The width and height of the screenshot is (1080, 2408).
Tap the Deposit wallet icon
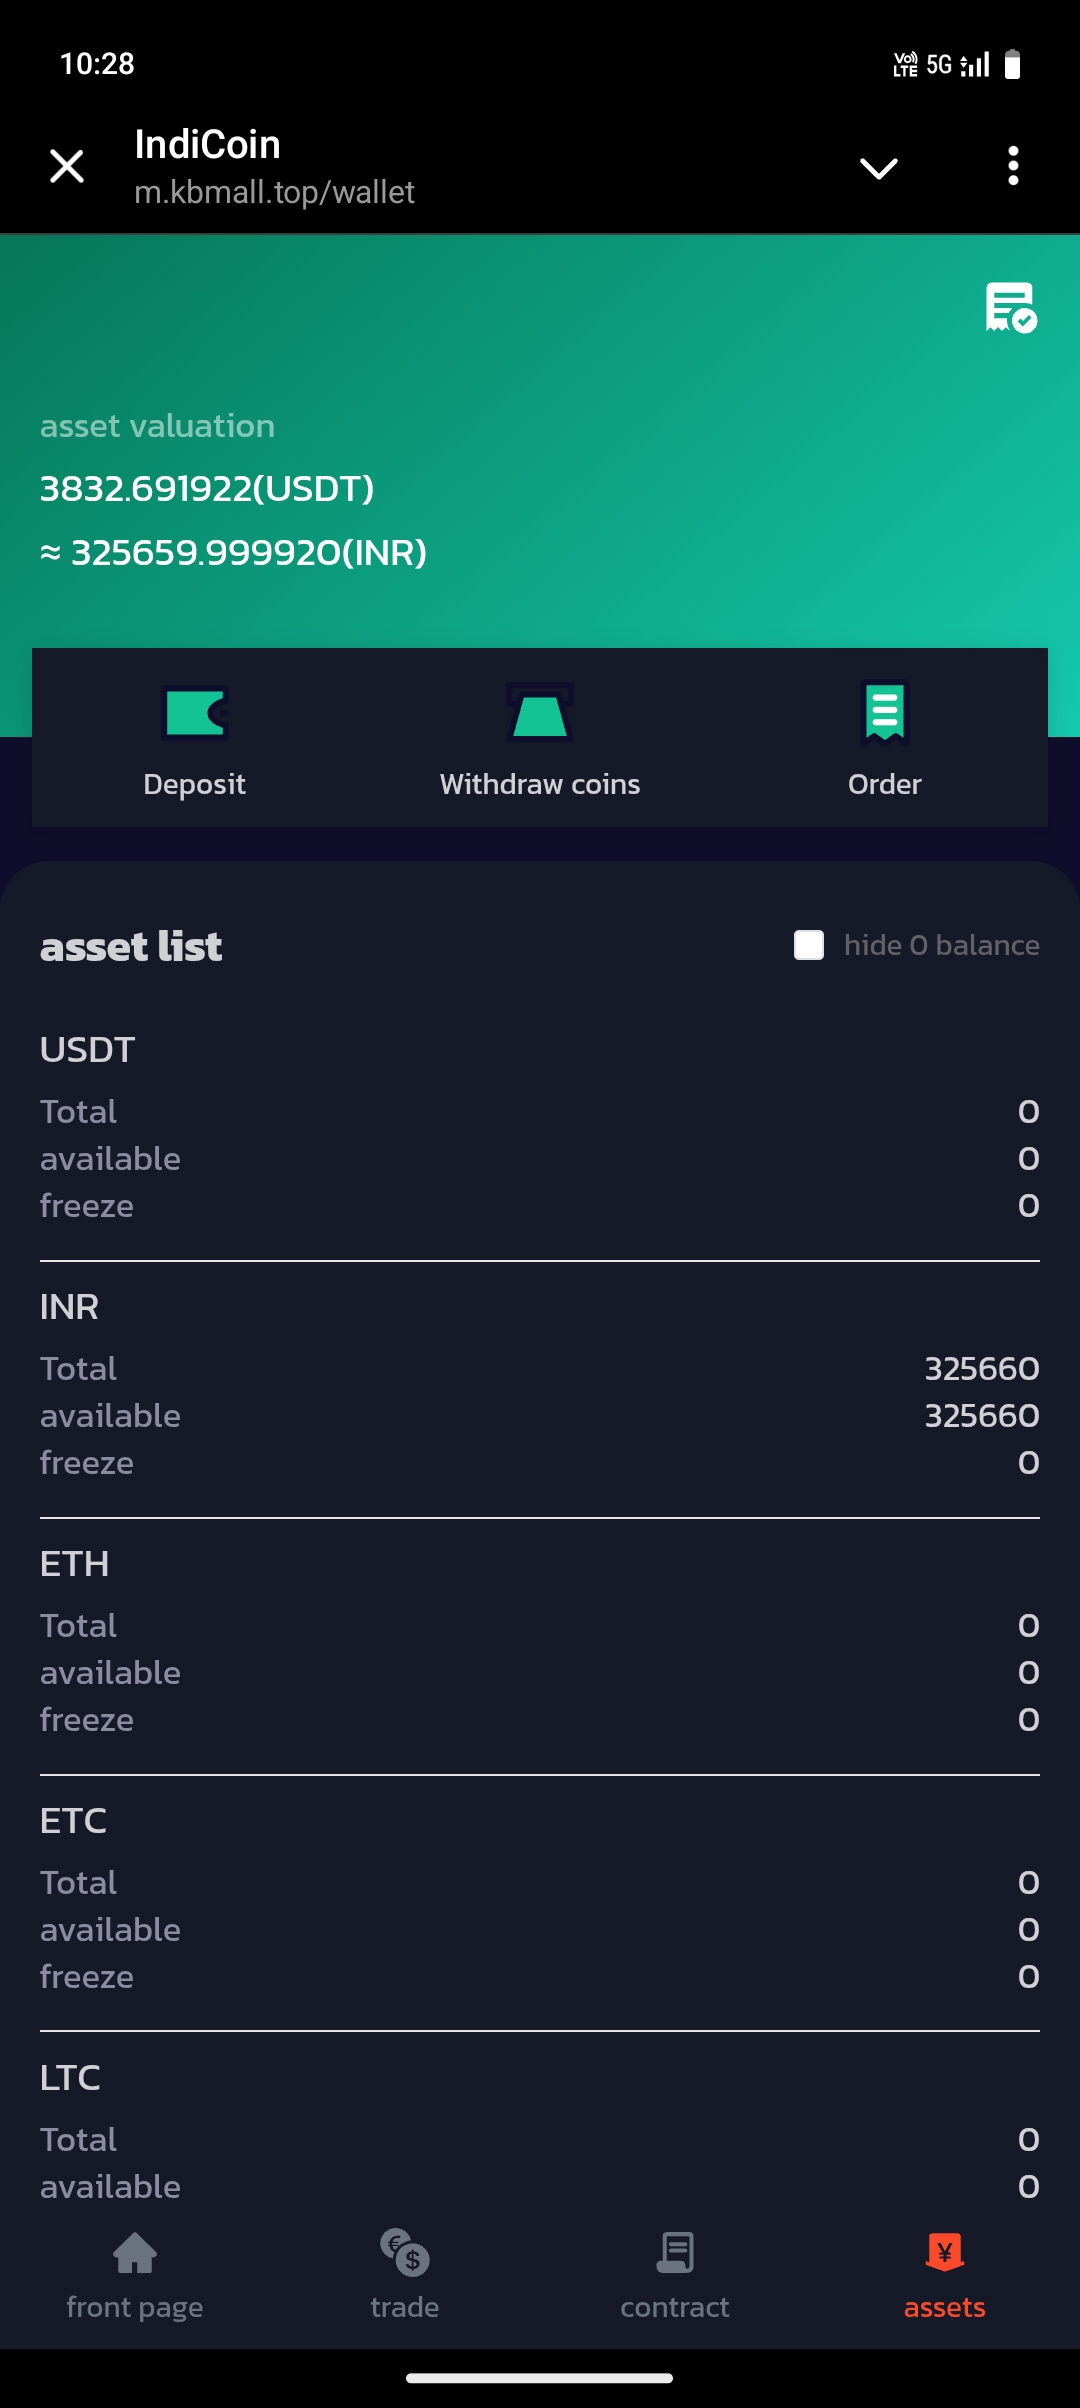[x=195, y=713]
